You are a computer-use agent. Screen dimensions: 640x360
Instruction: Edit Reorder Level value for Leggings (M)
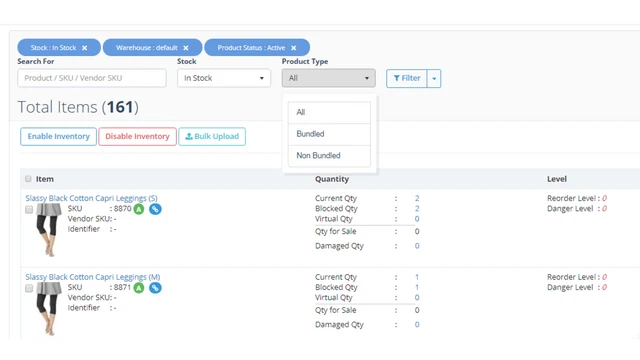point(604,277)
